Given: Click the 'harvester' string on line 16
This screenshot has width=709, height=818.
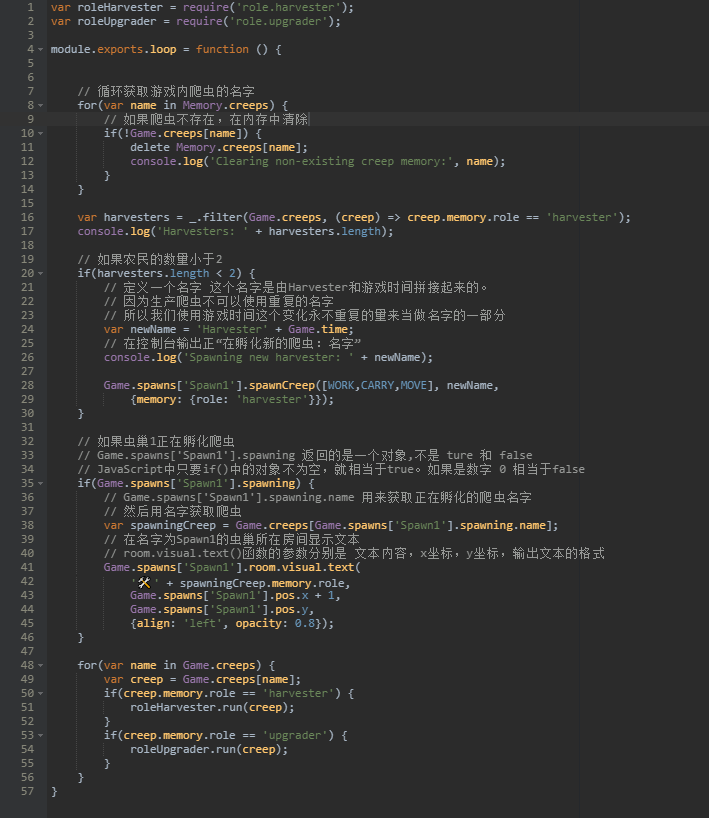Looking at the screenshot, I should 582,217.
